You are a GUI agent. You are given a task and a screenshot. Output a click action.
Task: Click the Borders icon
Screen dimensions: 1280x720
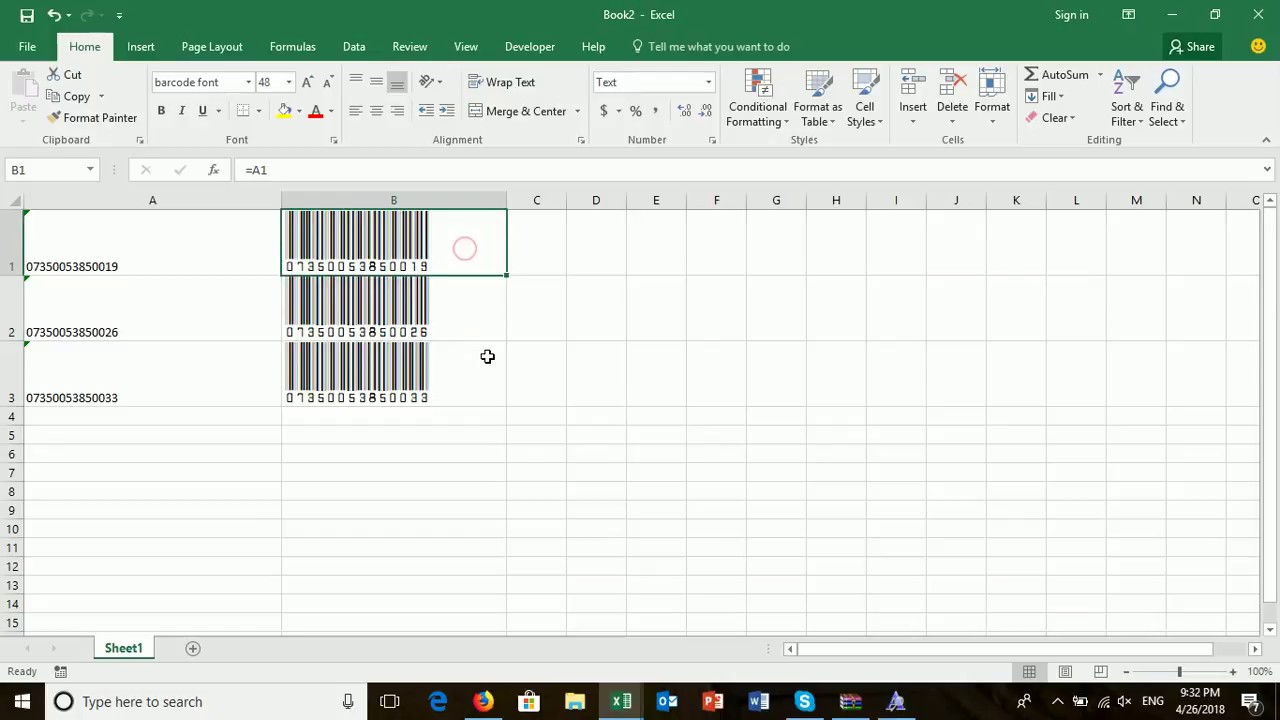[243, 111]
